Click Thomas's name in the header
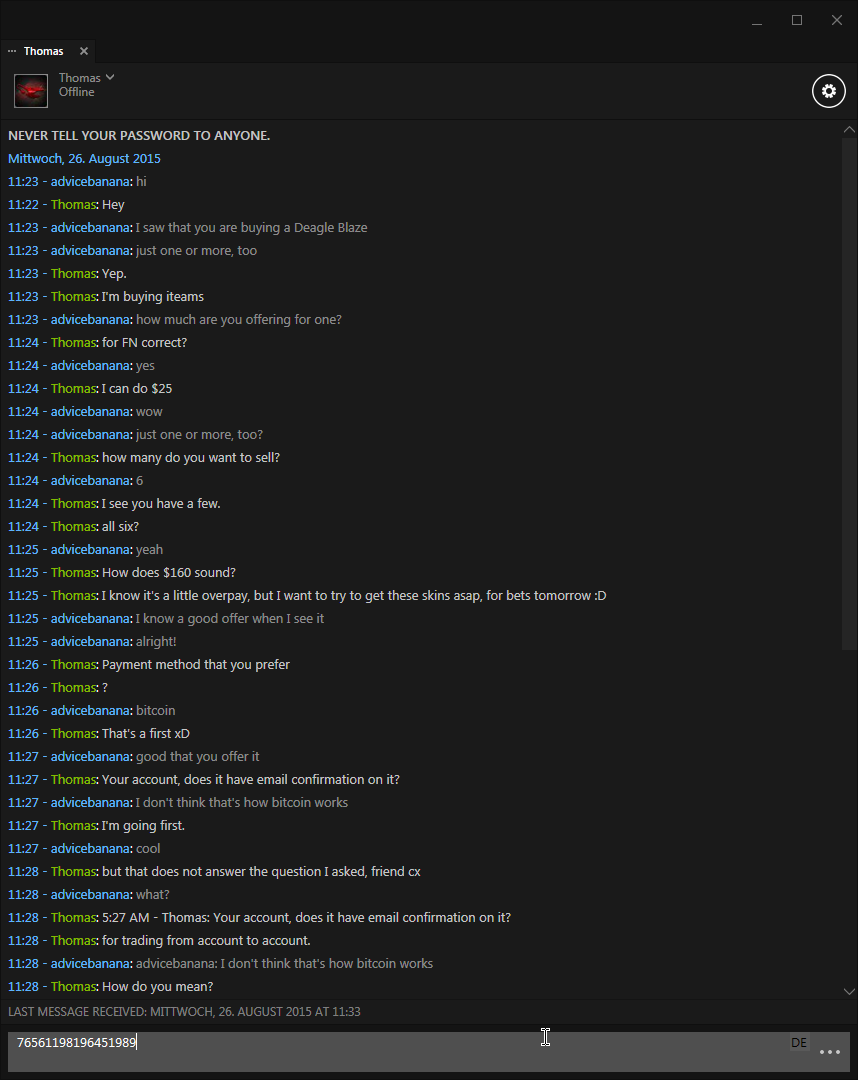 coord(80,78)
